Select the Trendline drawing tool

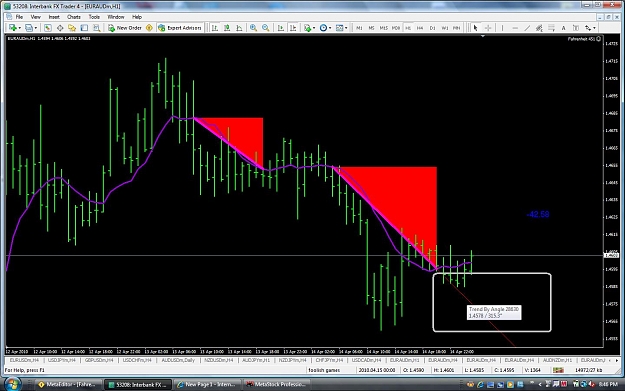(x=527, y=28)
